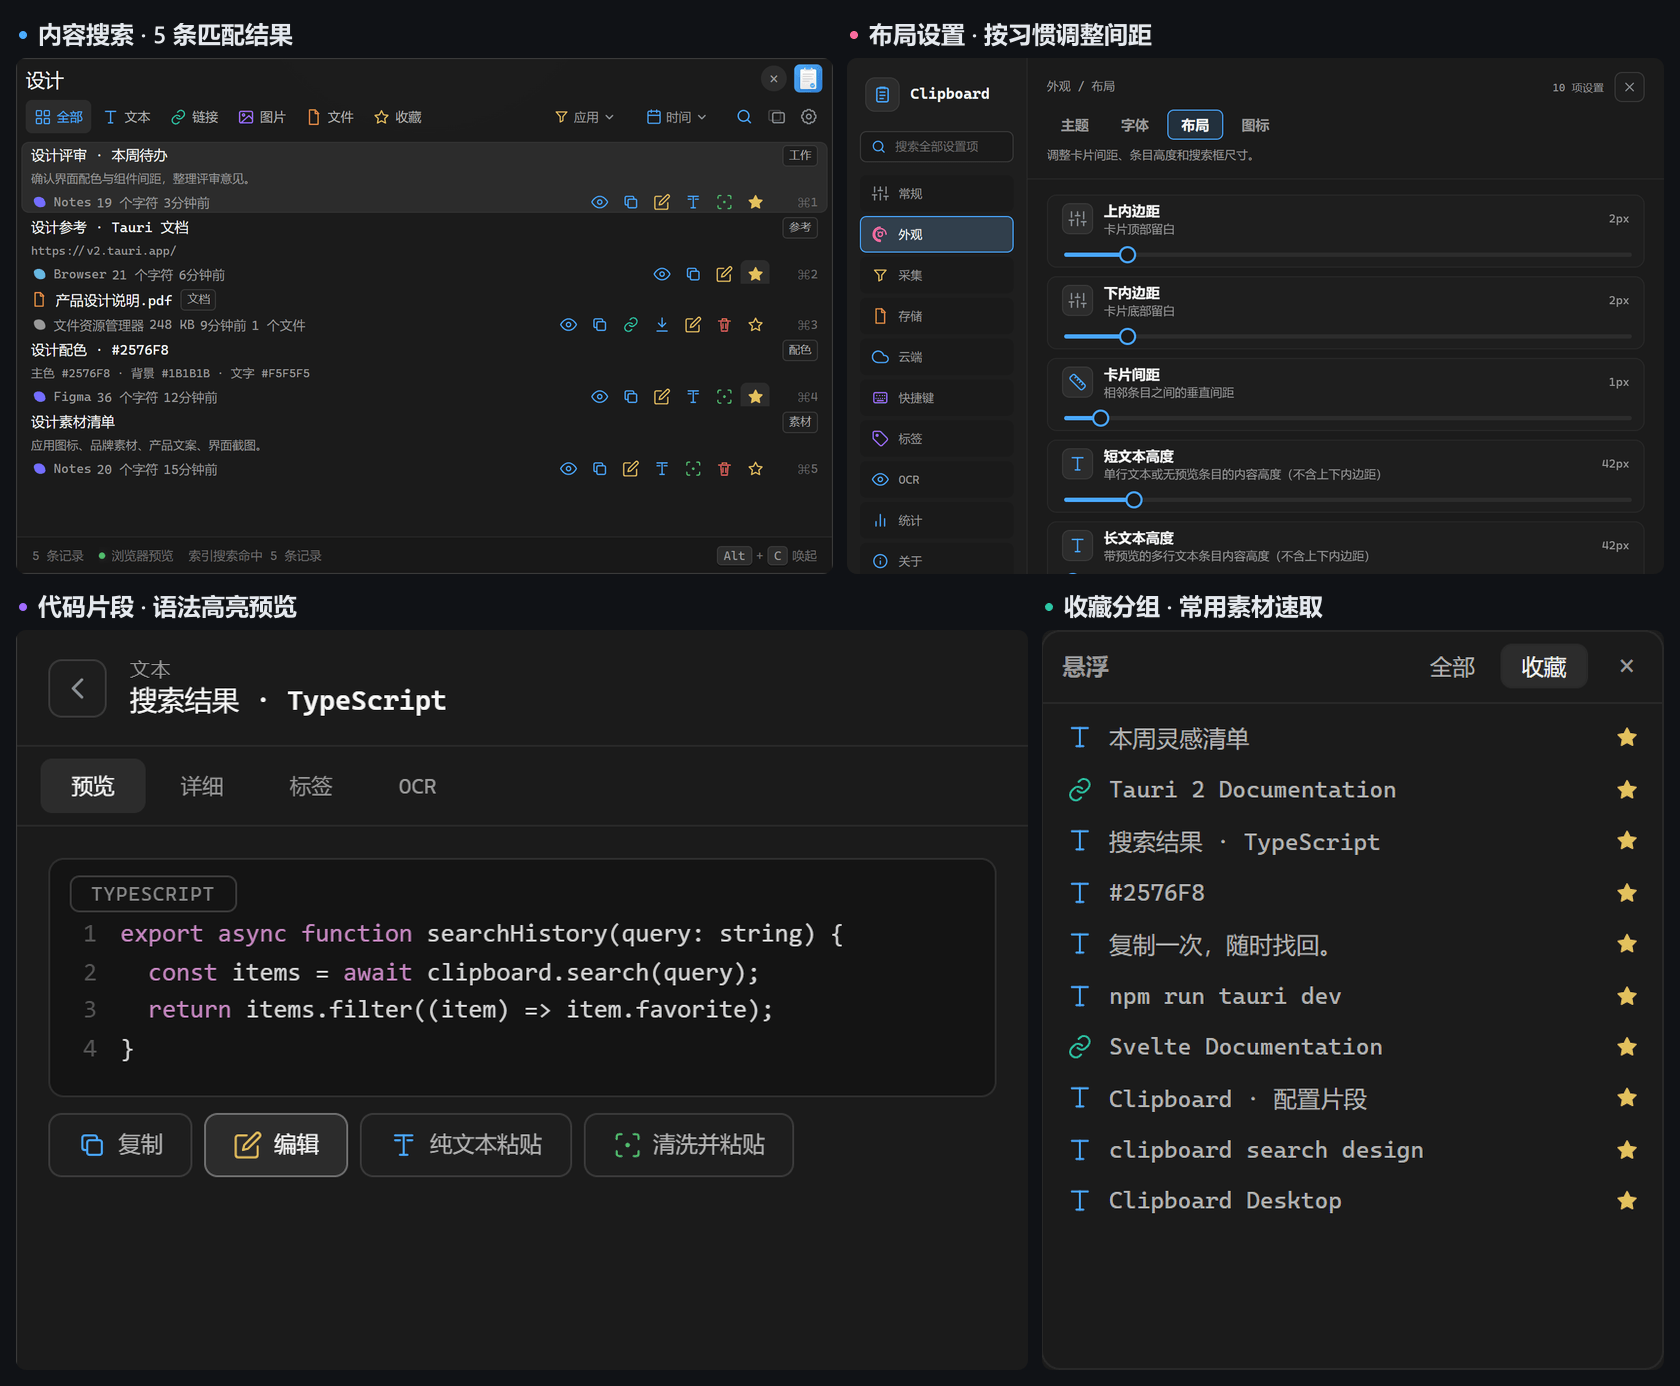Unstar 本周灵感清单 in favorites list

[1627, 738]
